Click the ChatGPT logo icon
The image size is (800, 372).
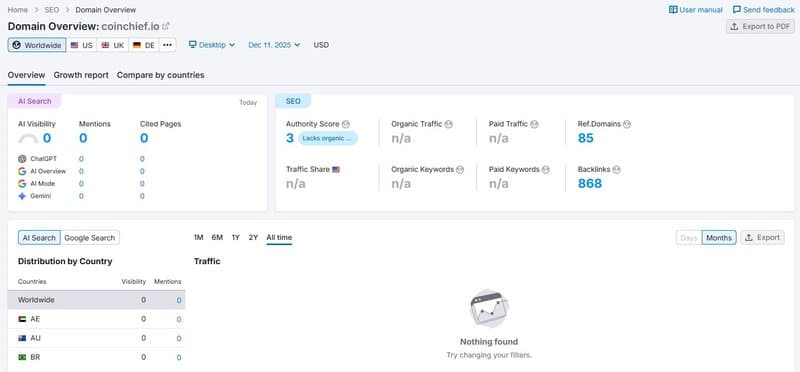pos(22,159)
